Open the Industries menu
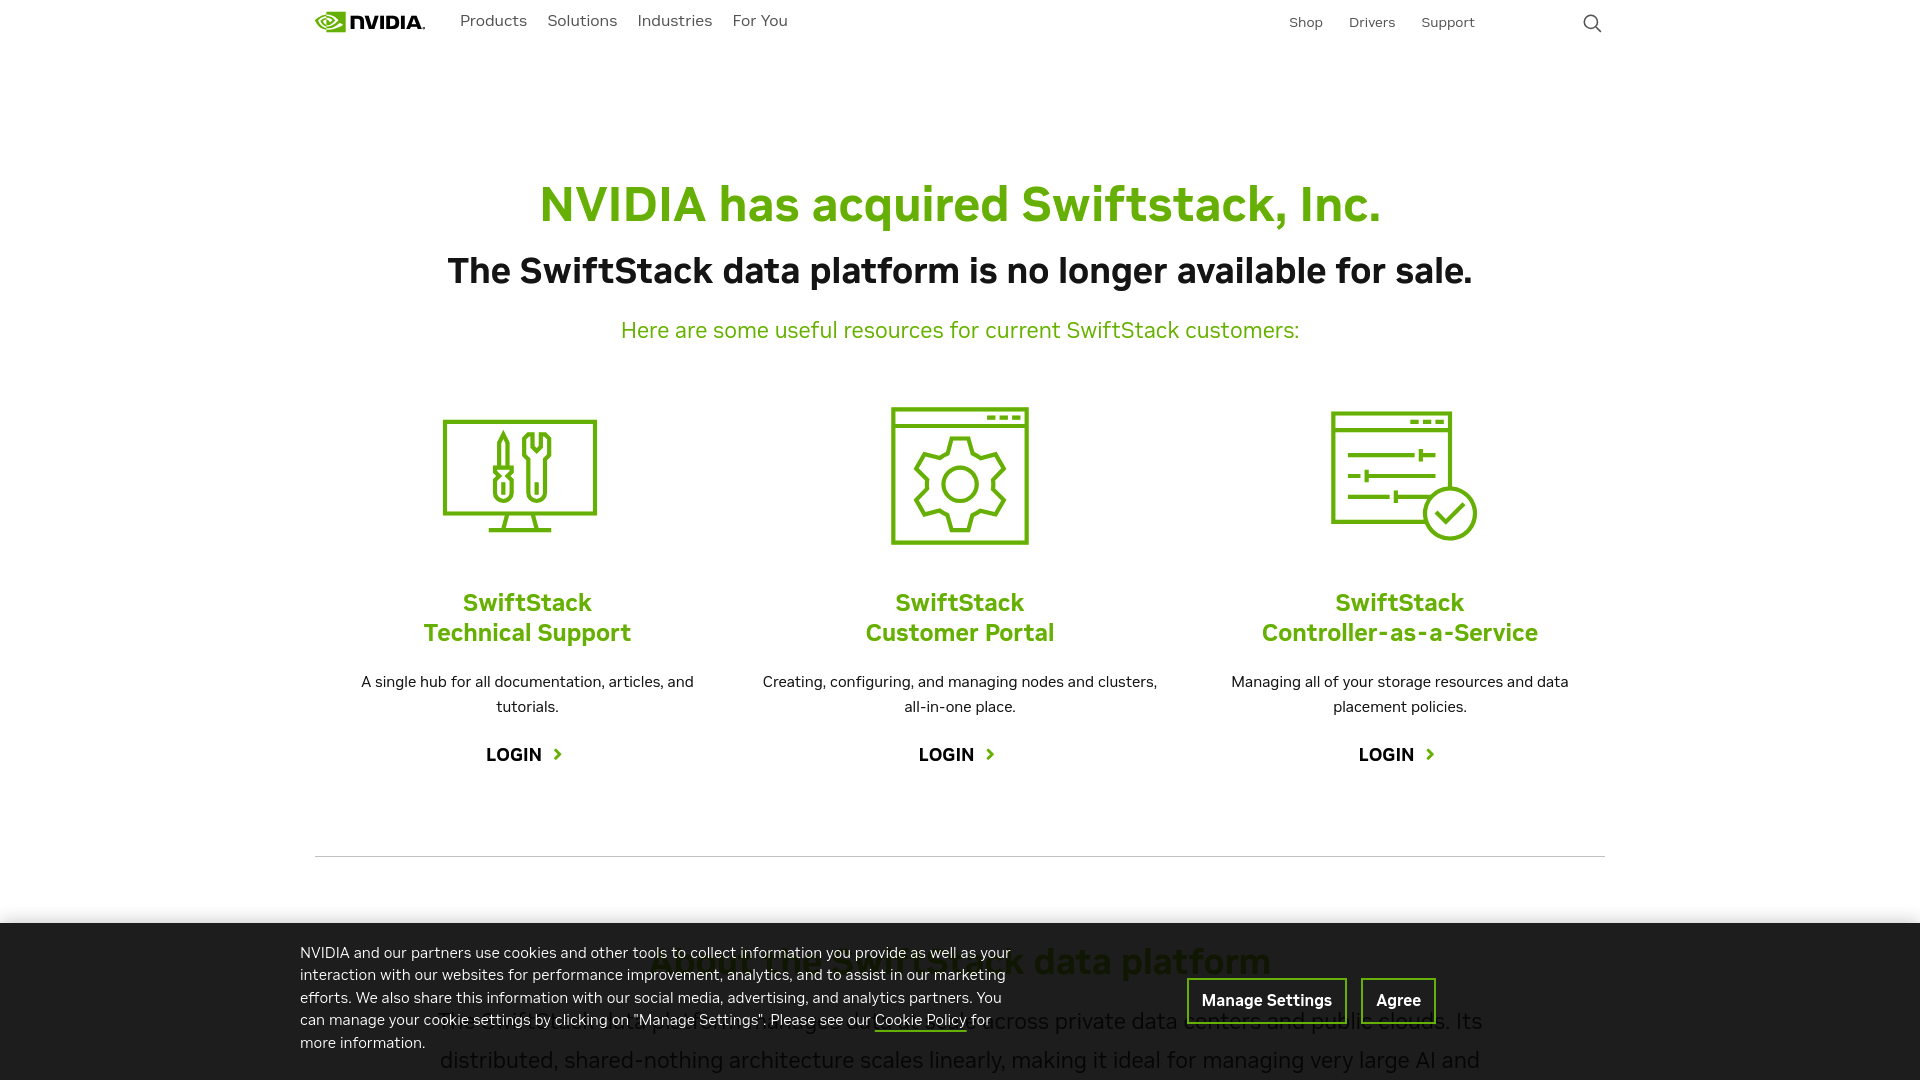The image size is (1920, 1080). pyautogui.click(x=675, y=21)
